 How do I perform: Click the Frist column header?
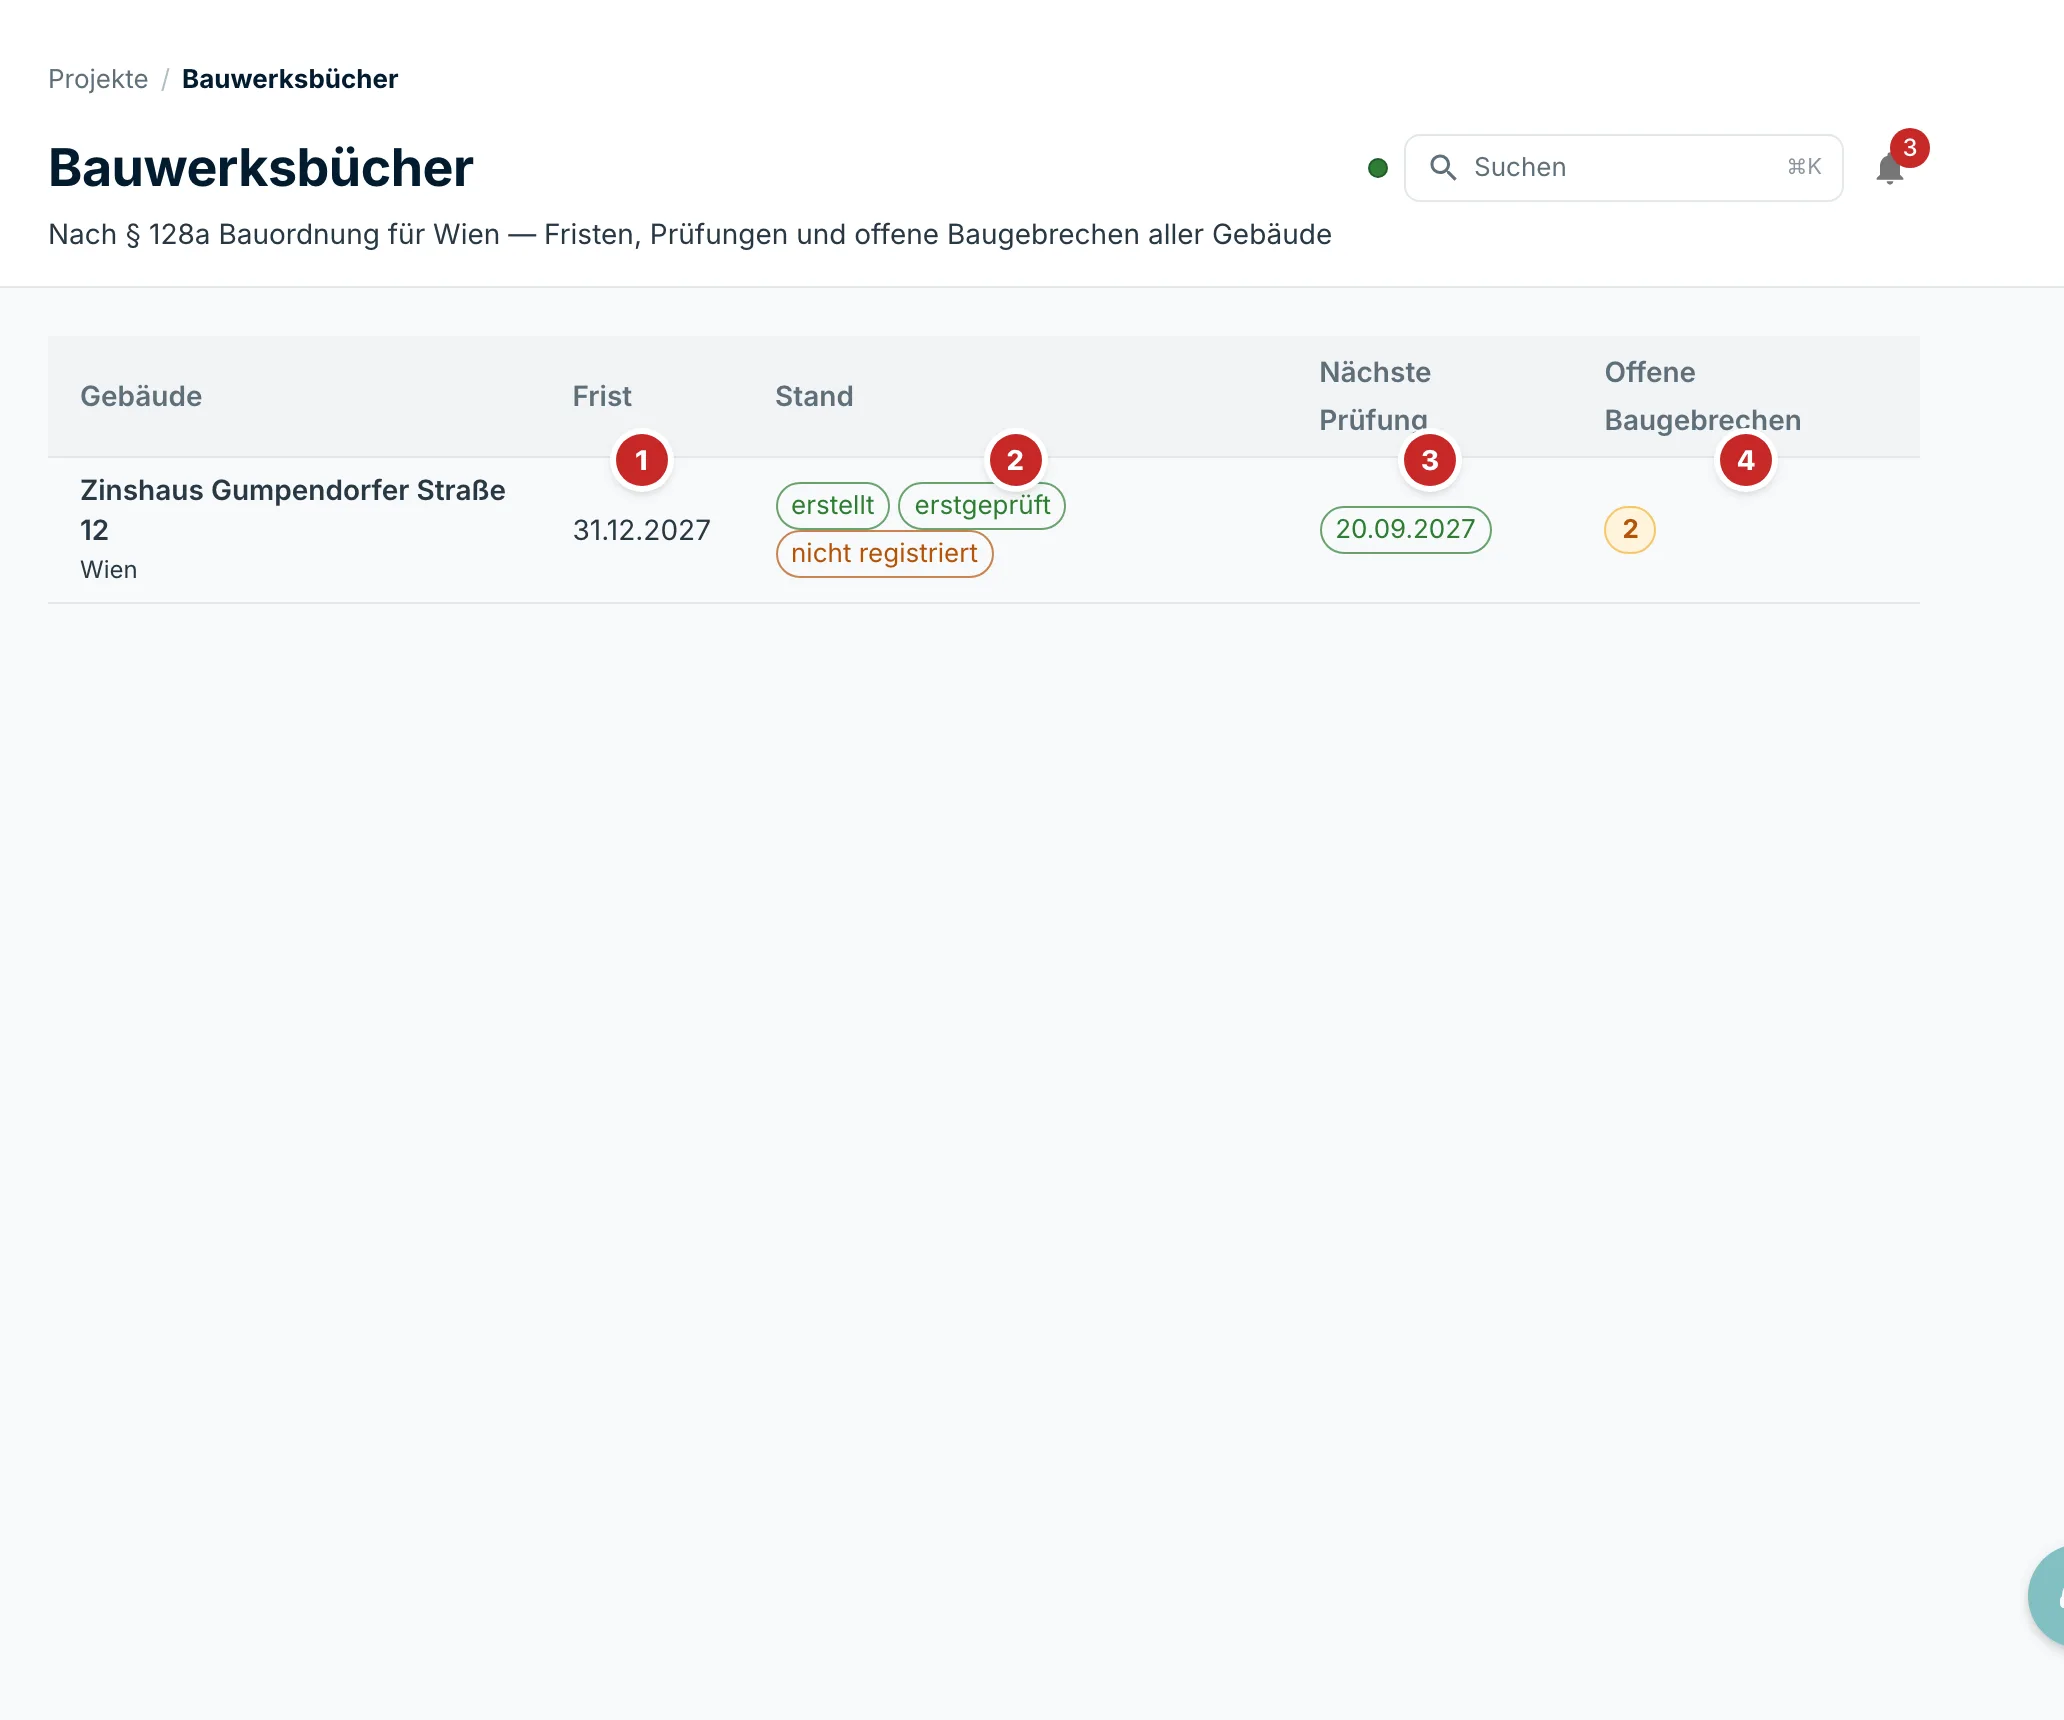[602, 396]
